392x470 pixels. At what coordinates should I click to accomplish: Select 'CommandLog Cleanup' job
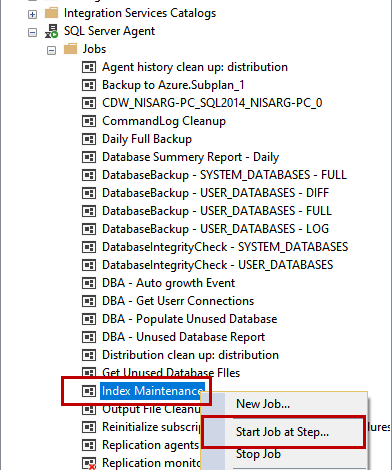click(x=164, y=121)
